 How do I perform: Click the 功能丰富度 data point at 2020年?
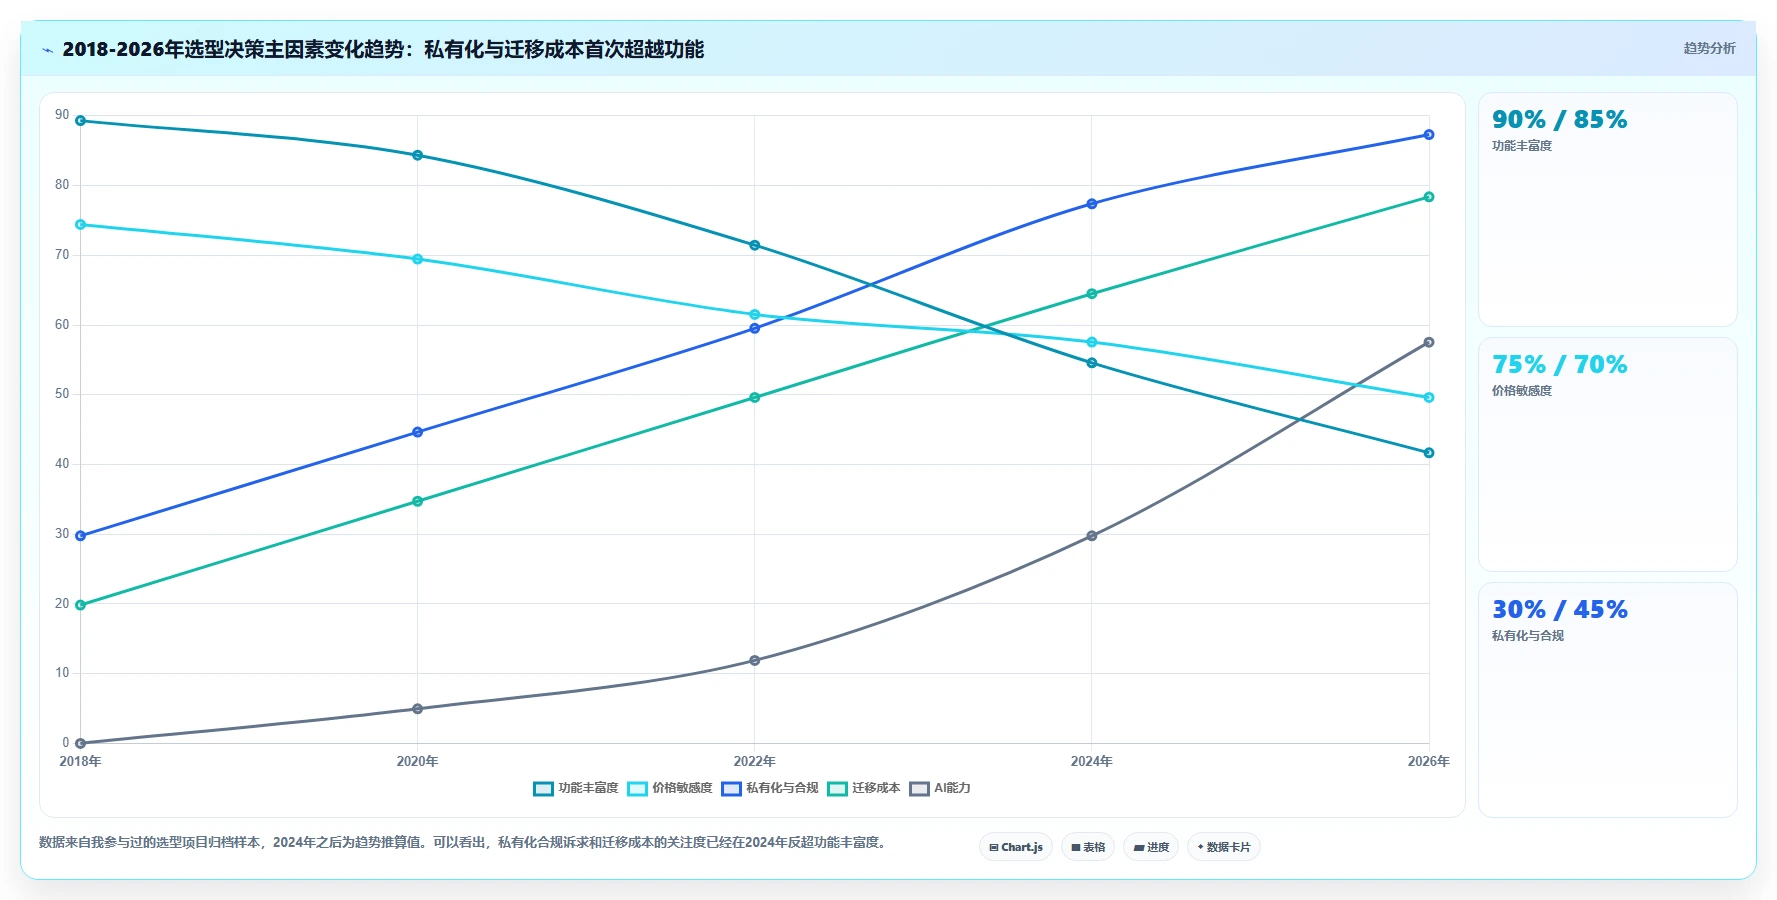point(418,155)
